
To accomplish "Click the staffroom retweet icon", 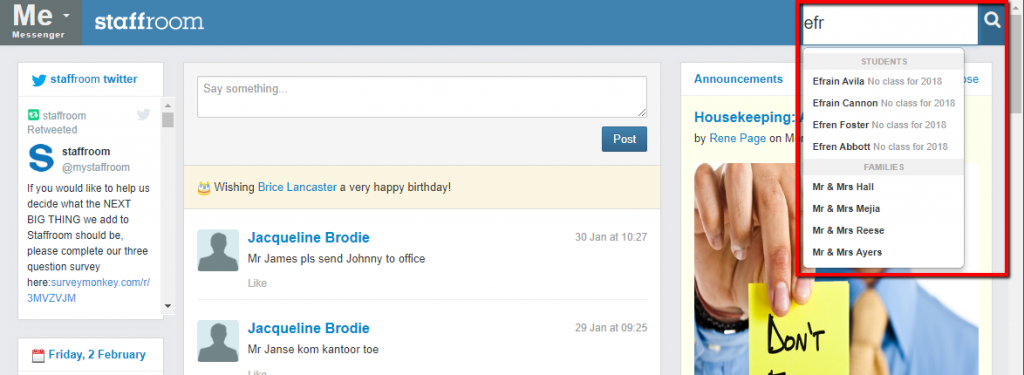I will (x=33, y=116).
